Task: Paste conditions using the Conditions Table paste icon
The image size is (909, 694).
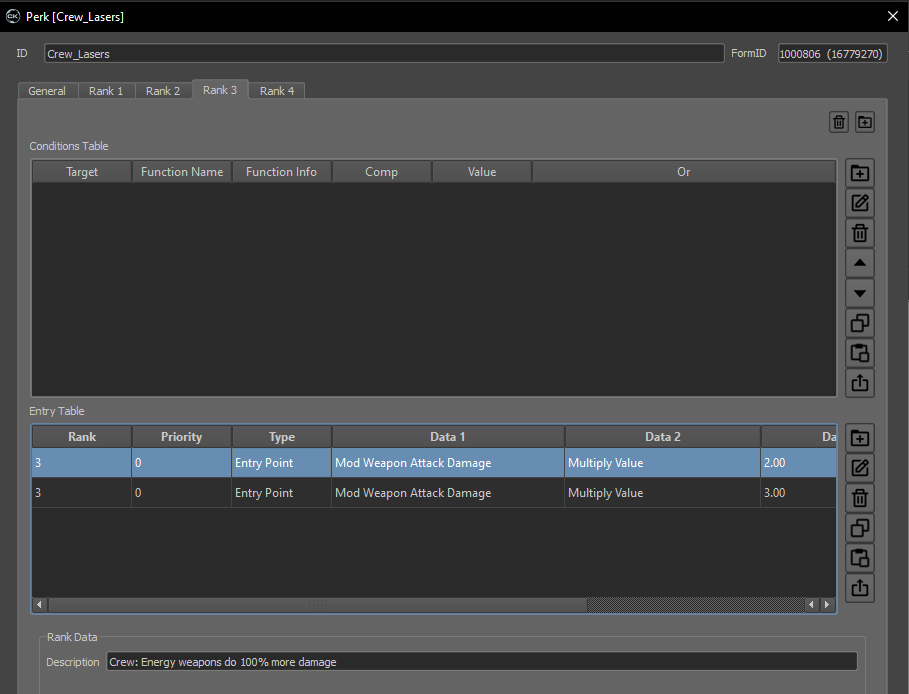Action: point(860,353)
